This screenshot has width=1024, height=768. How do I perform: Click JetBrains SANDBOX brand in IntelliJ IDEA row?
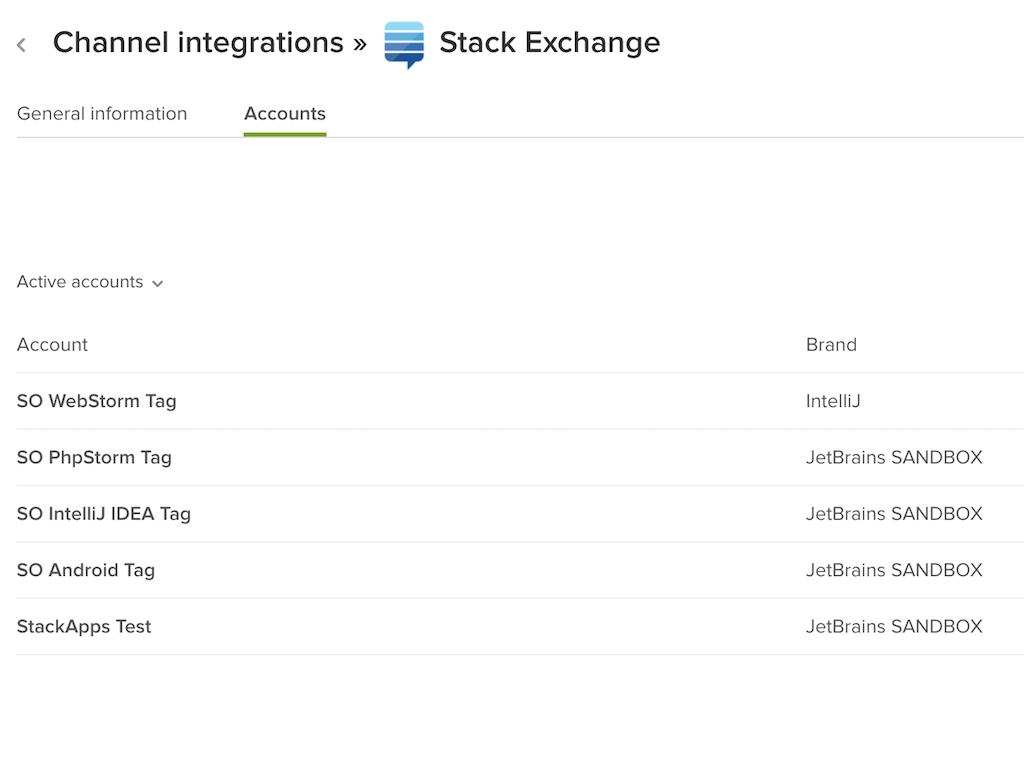click(894, 514)
